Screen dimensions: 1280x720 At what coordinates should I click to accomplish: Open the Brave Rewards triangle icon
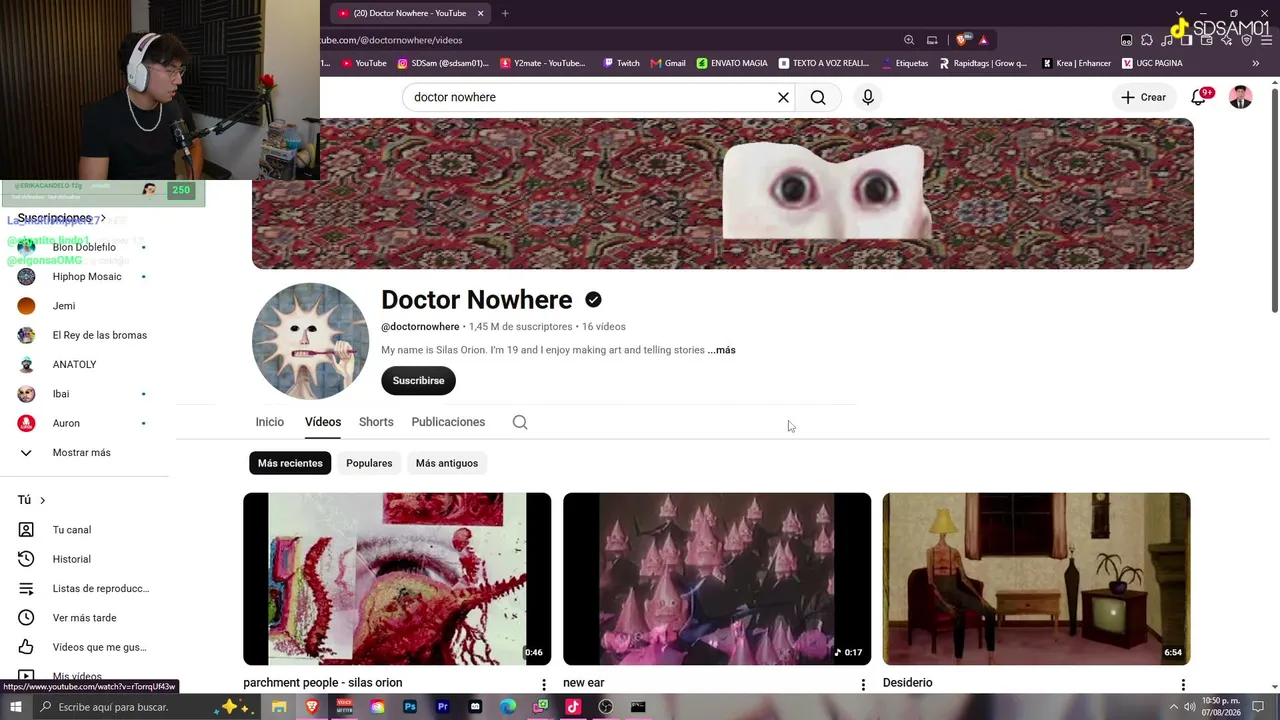click(x=984, y=40)
